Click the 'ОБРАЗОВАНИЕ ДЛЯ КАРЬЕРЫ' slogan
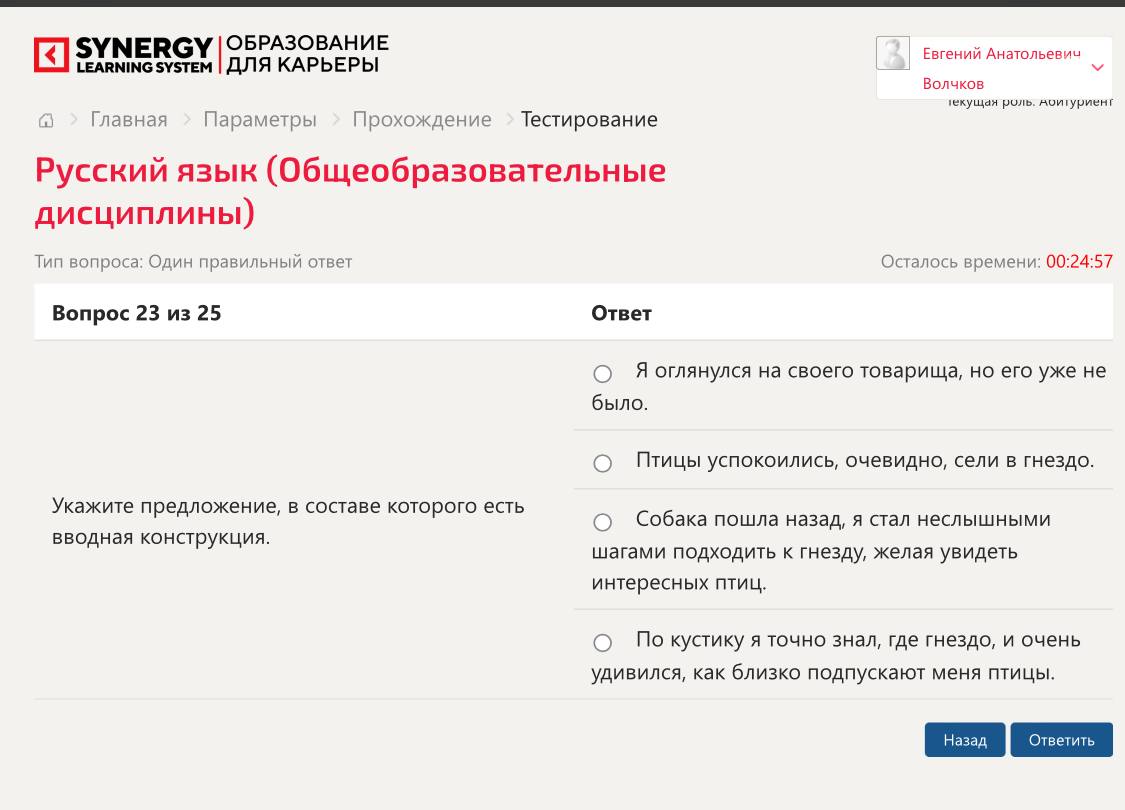Image resolution: width=1125 pixels, height=810 pixels. point(307,54)
